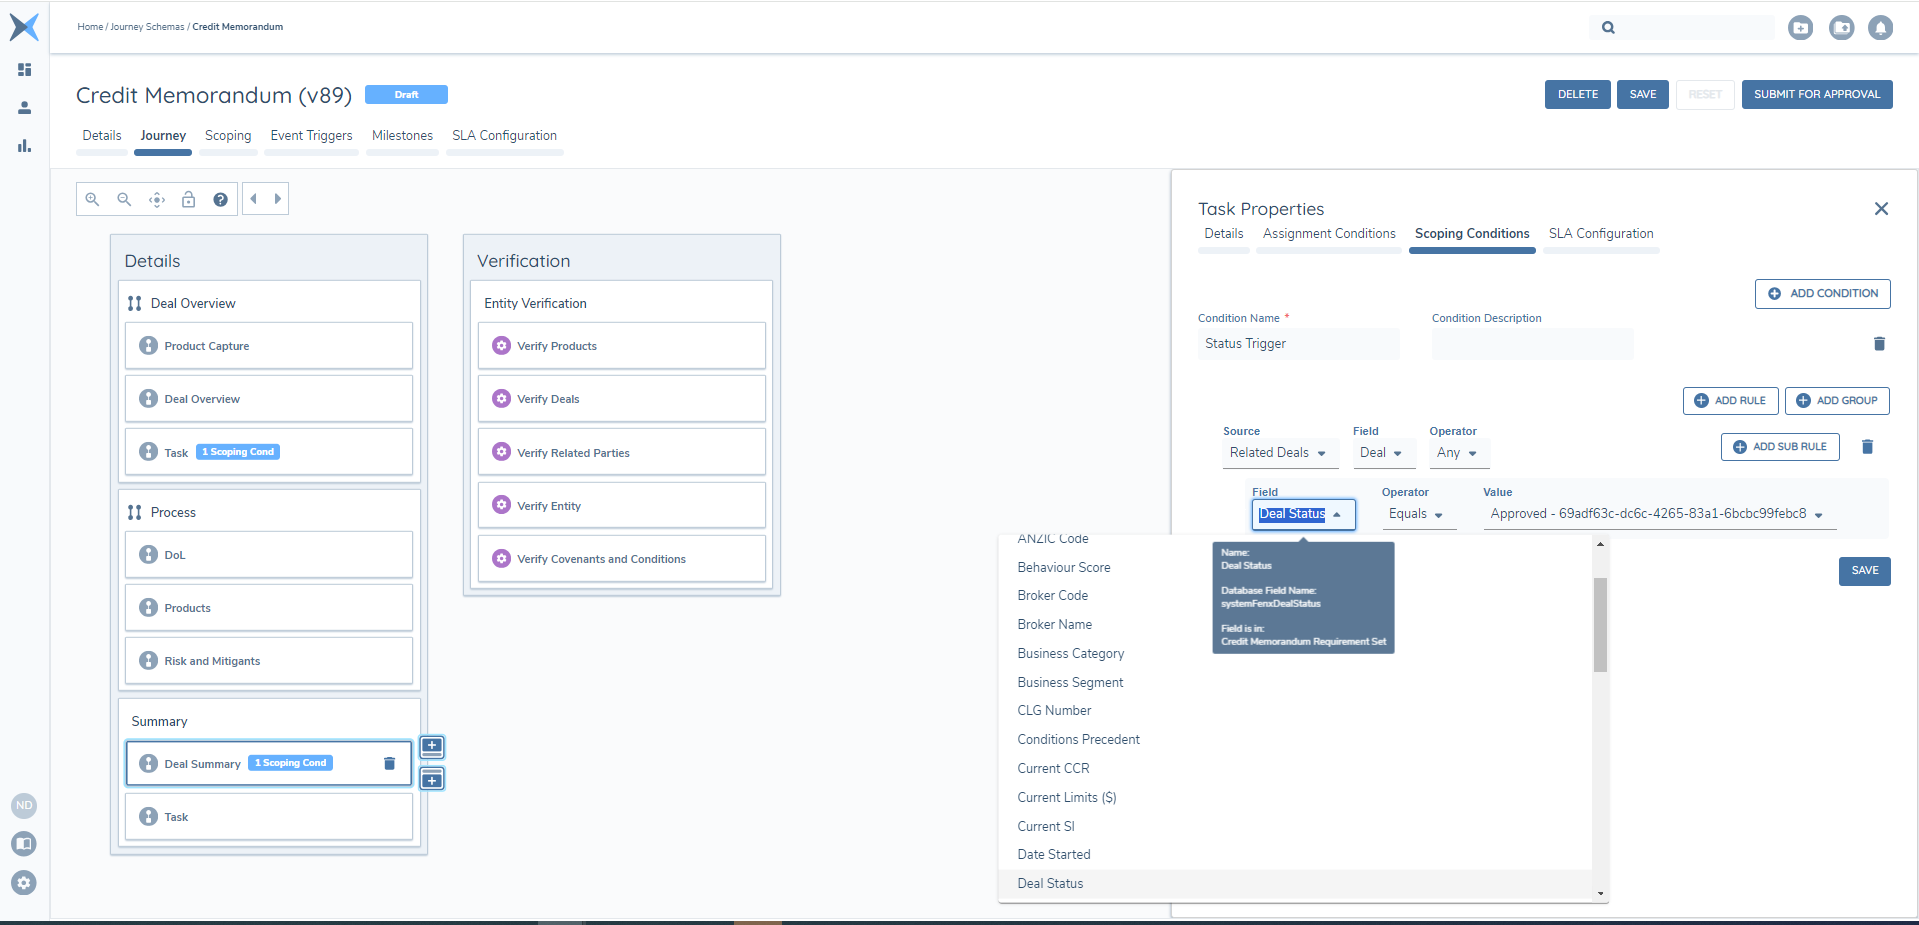The height and width of the screenshot is (925, 1919).
Task: Click the zoom in magnifier icon
Action: (92, 199)
